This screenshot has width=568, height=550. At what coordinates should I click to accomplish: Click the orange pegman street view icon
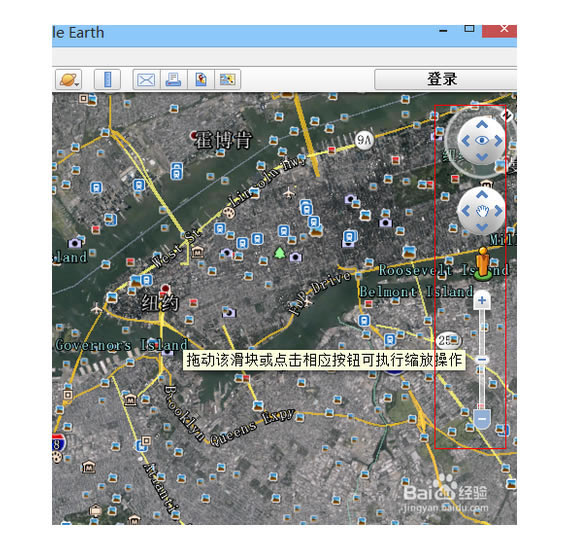483,263
